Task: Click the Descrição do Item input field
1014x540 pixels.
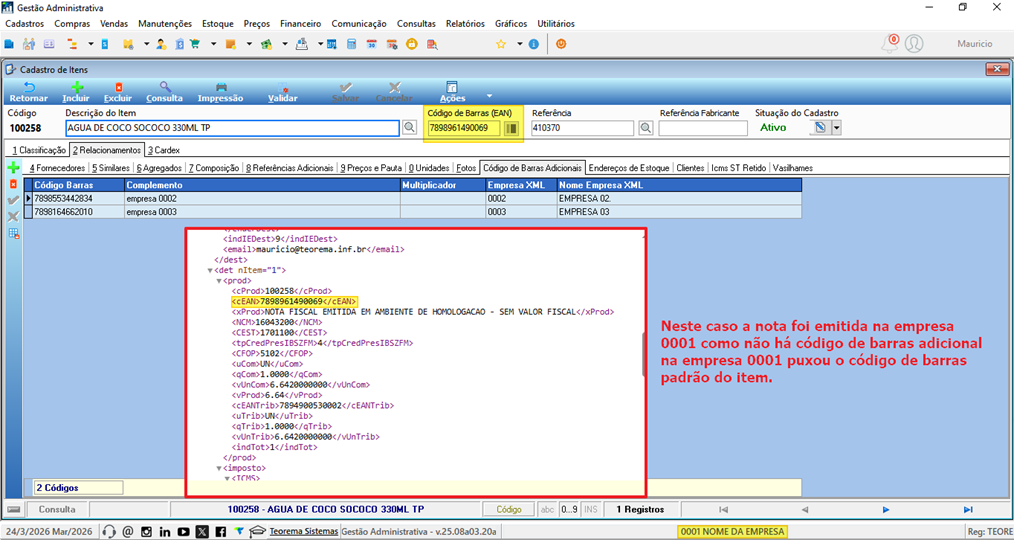Action: pyautogui.click(x=233, y=128)
